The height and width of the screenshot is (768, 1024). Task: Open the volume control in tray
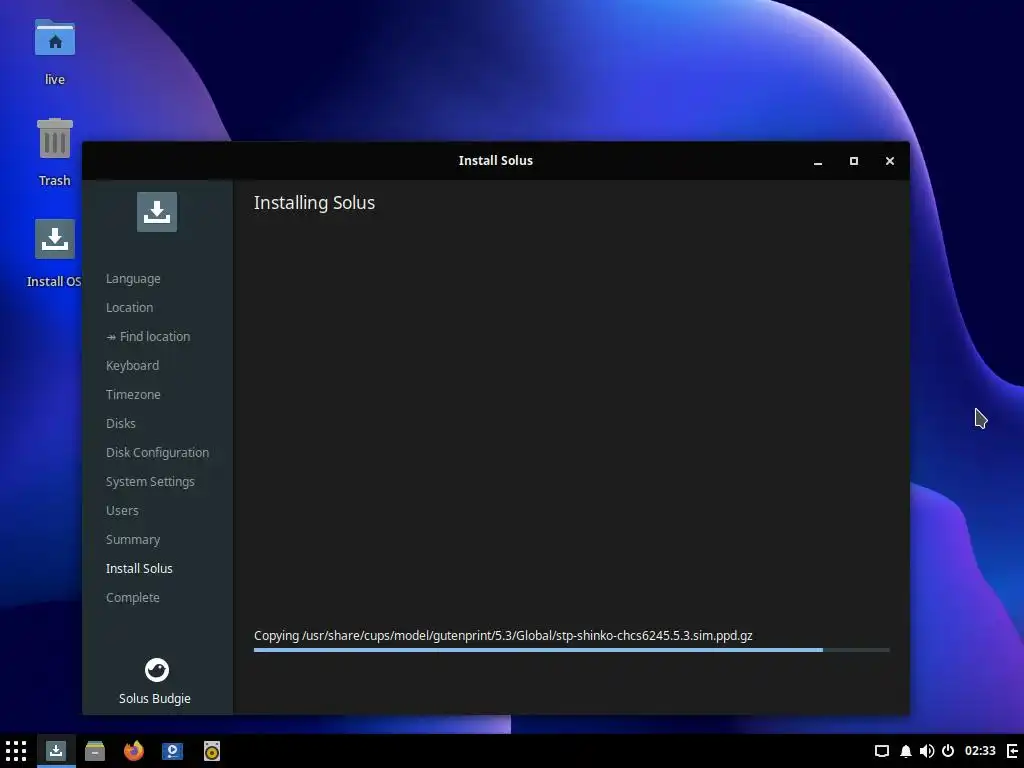[927, 751]
